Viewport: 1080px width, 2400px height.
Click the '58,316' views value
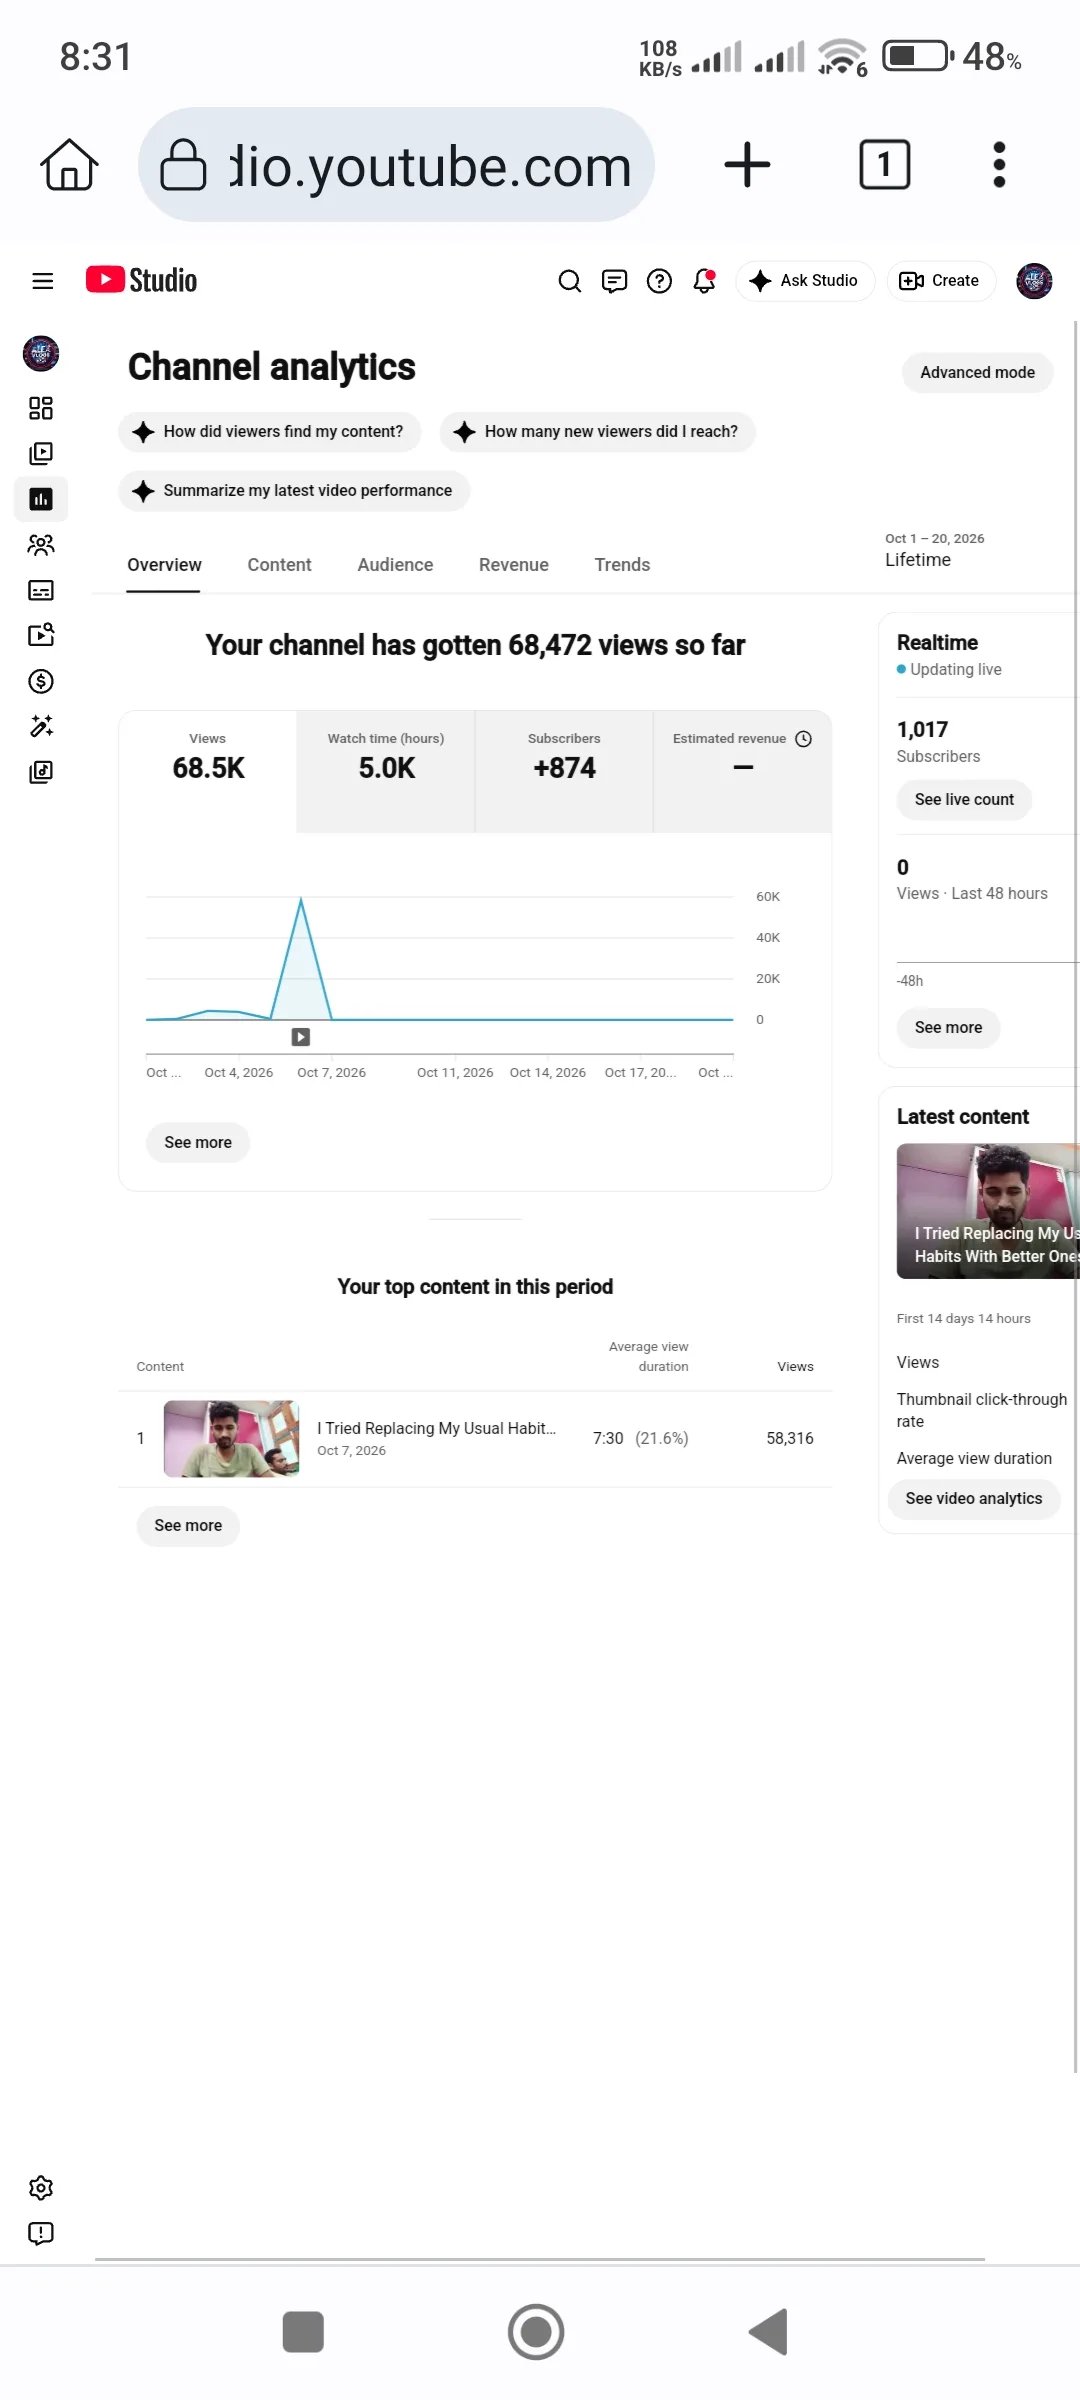(790, 1439)
